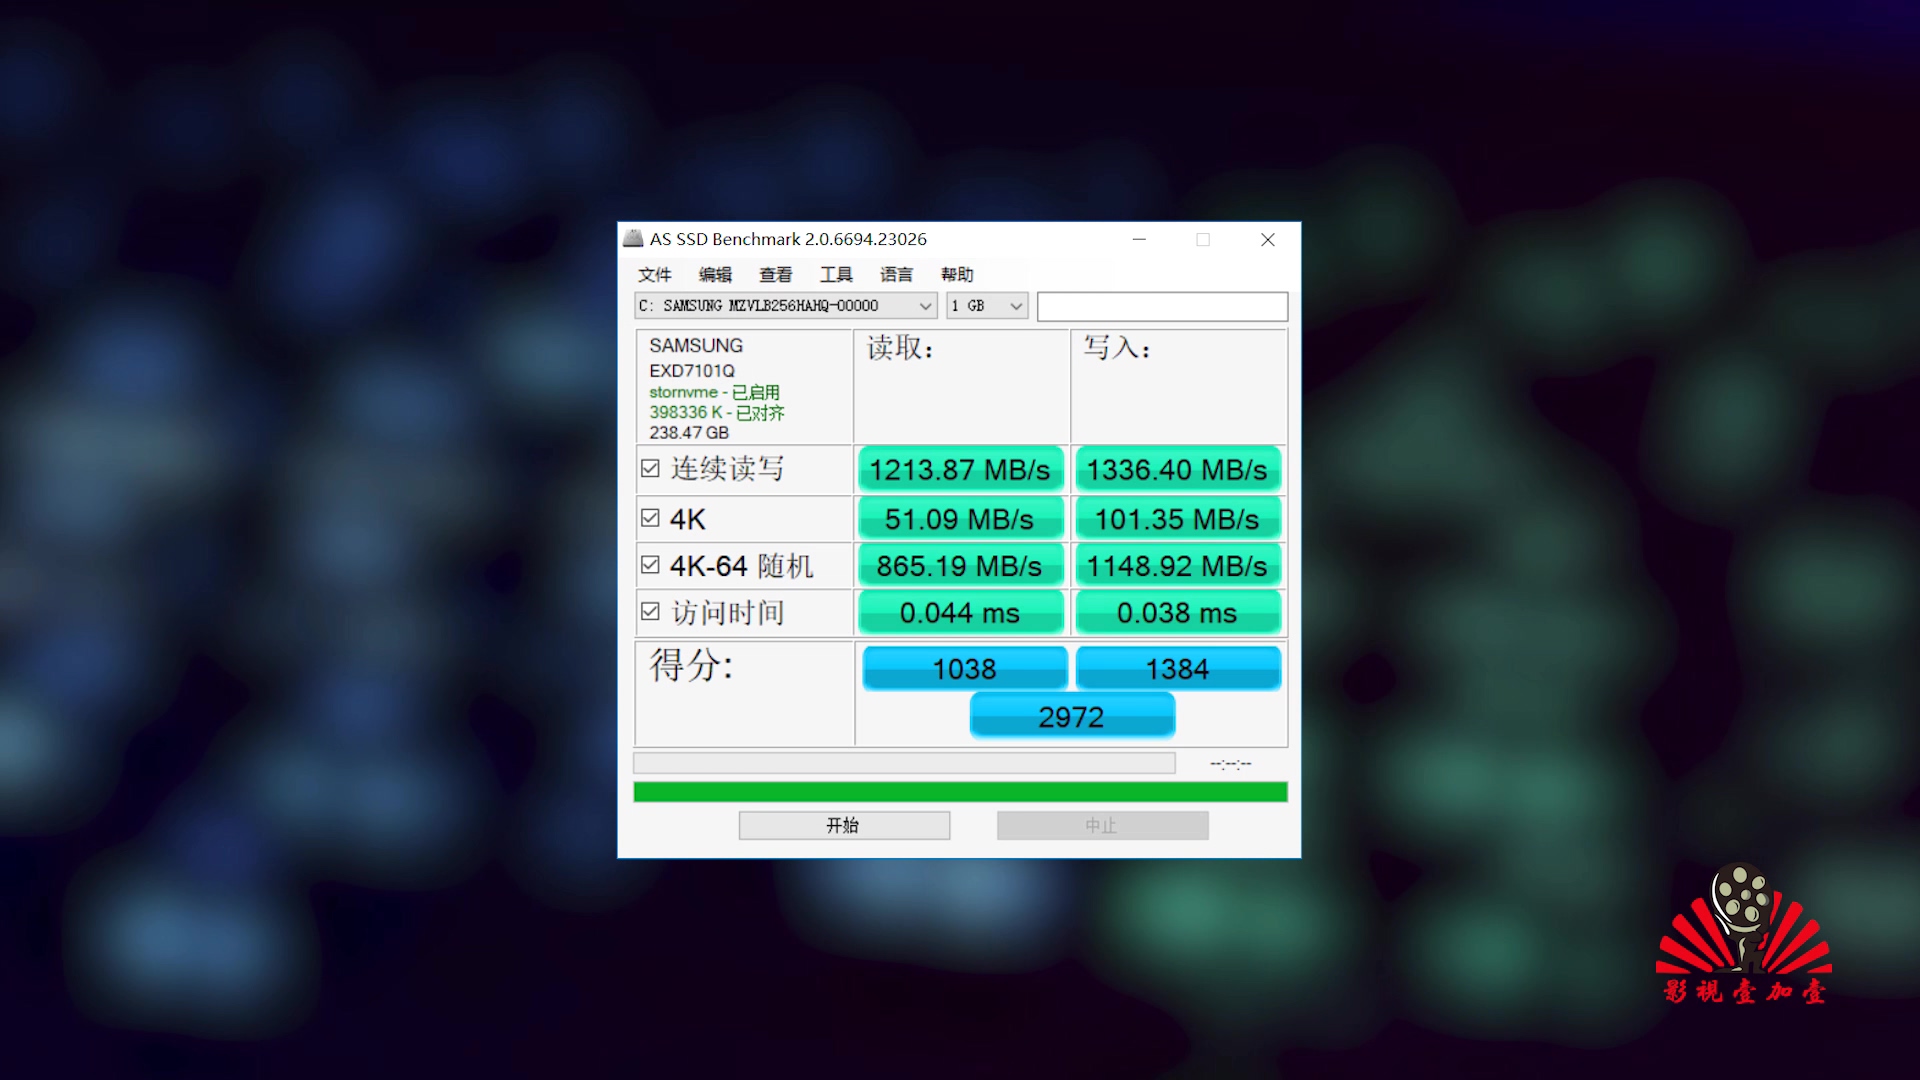Open the 帮助 menu
Viewport: 1920px width, 1080px height.
pos(957,275)
